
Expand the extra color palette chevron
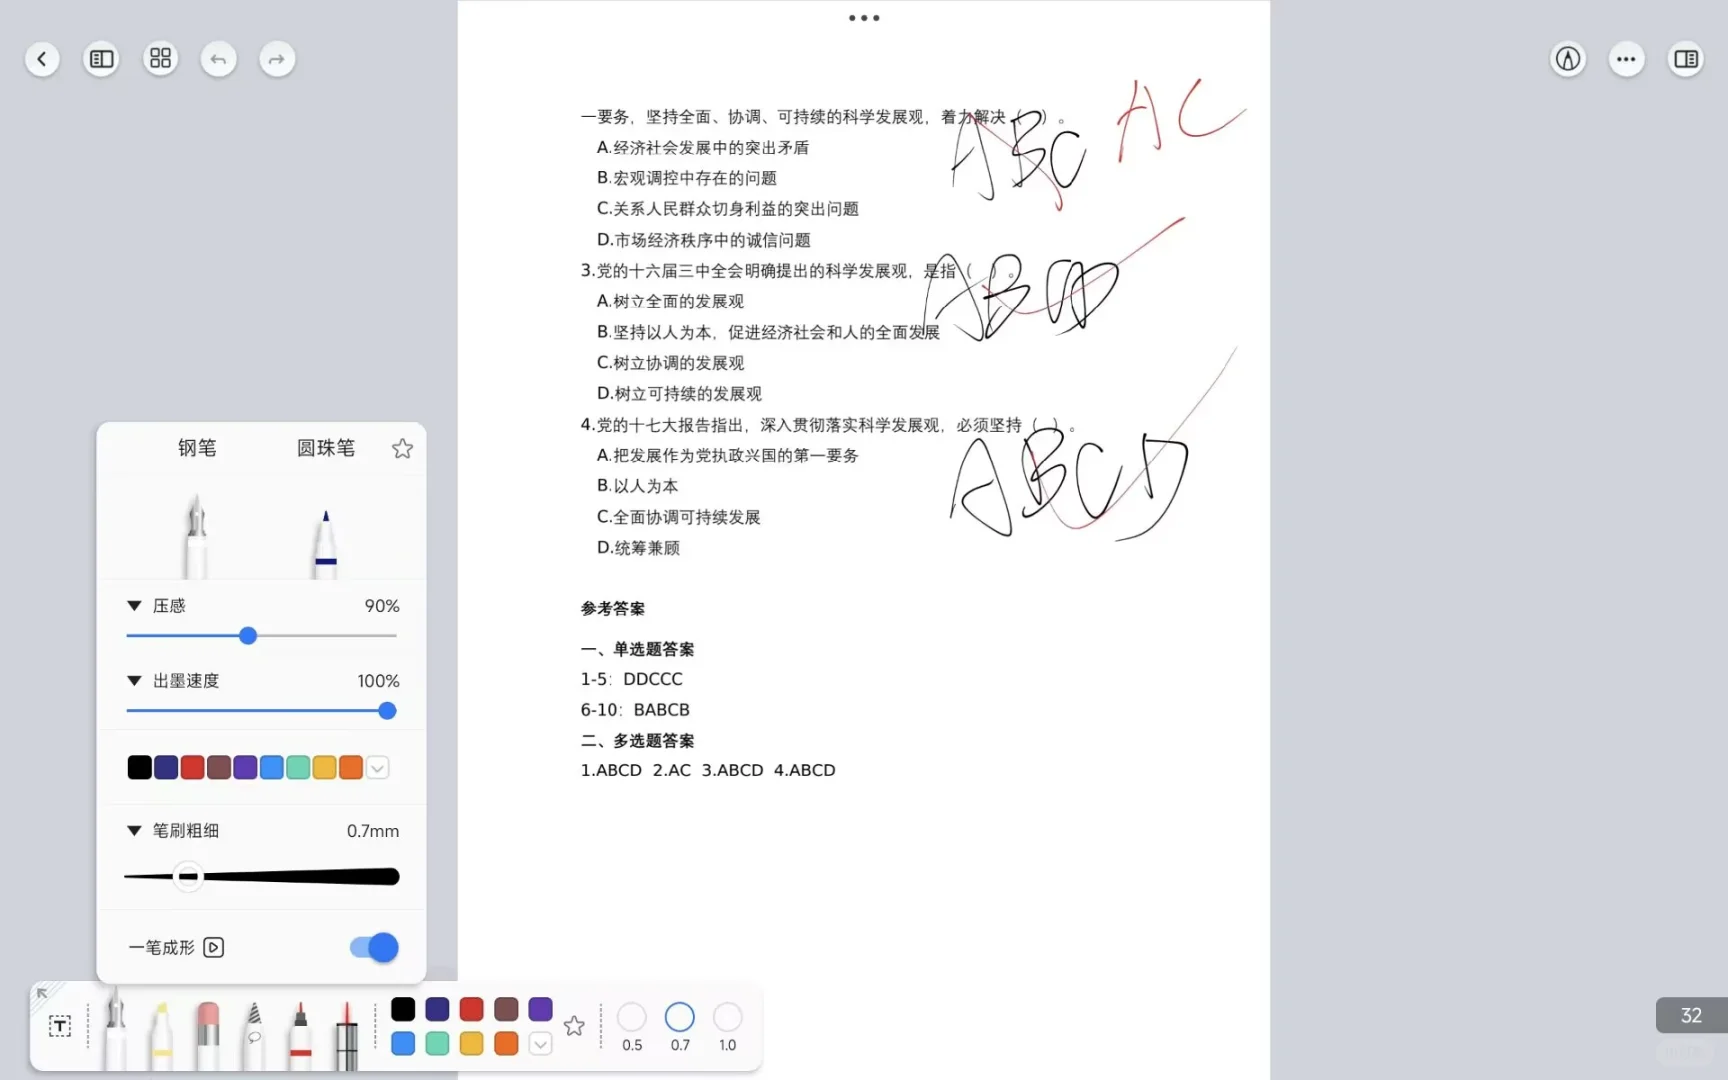[x=377, y=767]
